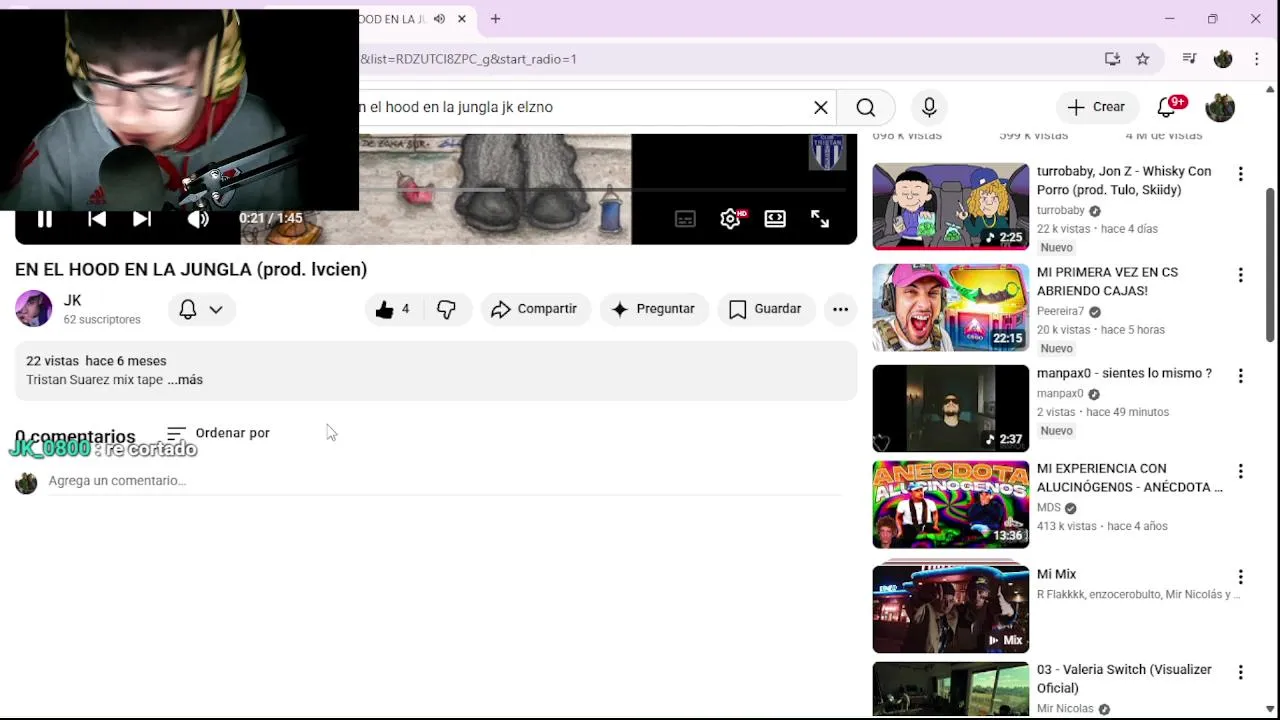Share the video via Compartir

535,310
